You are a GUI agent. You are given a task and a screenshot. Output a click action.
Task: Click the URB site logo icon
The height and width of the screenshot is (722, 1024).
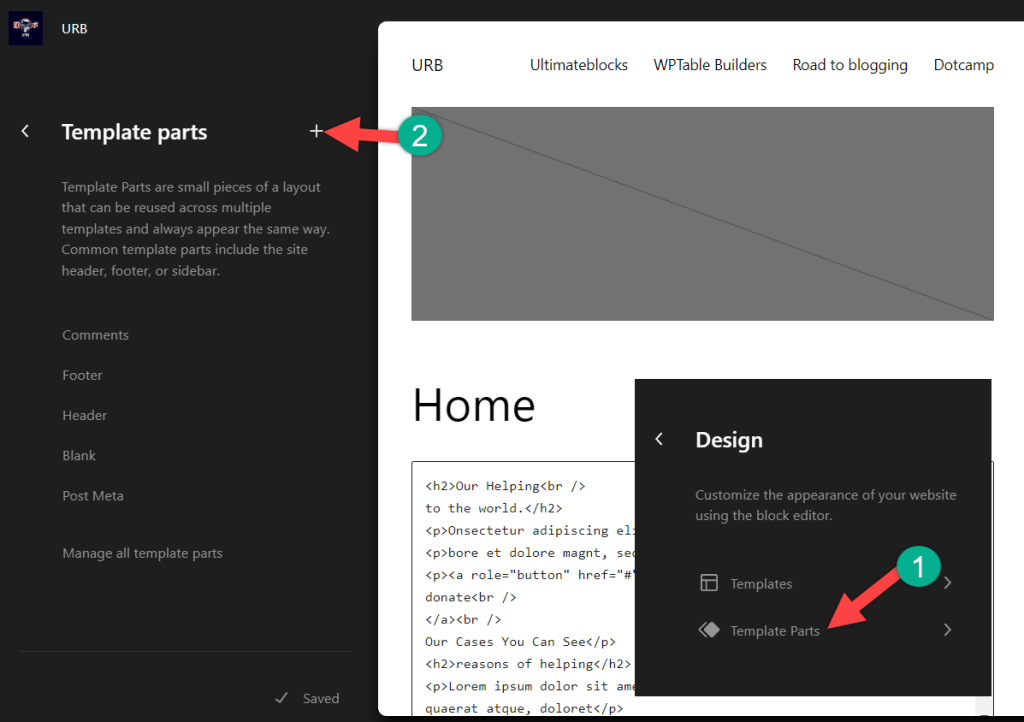pyautogui.click(x=25, y=28)
